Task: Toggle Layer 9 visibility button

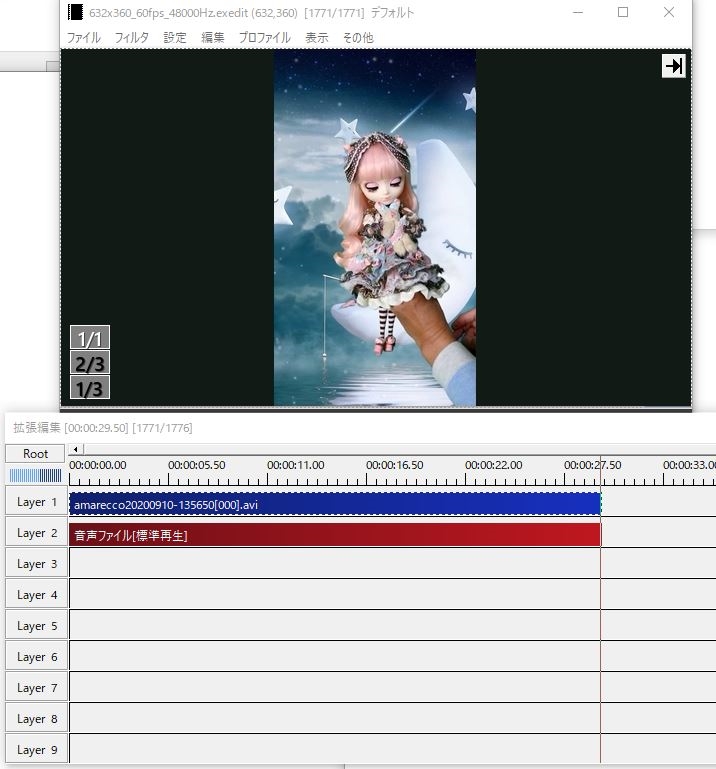Action: tap(37, 749)
